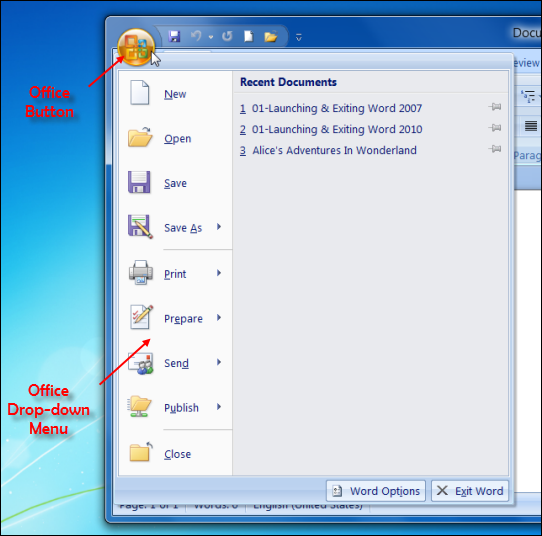
Task: Expand the Prepare submenu arrow
Action: 219,318
